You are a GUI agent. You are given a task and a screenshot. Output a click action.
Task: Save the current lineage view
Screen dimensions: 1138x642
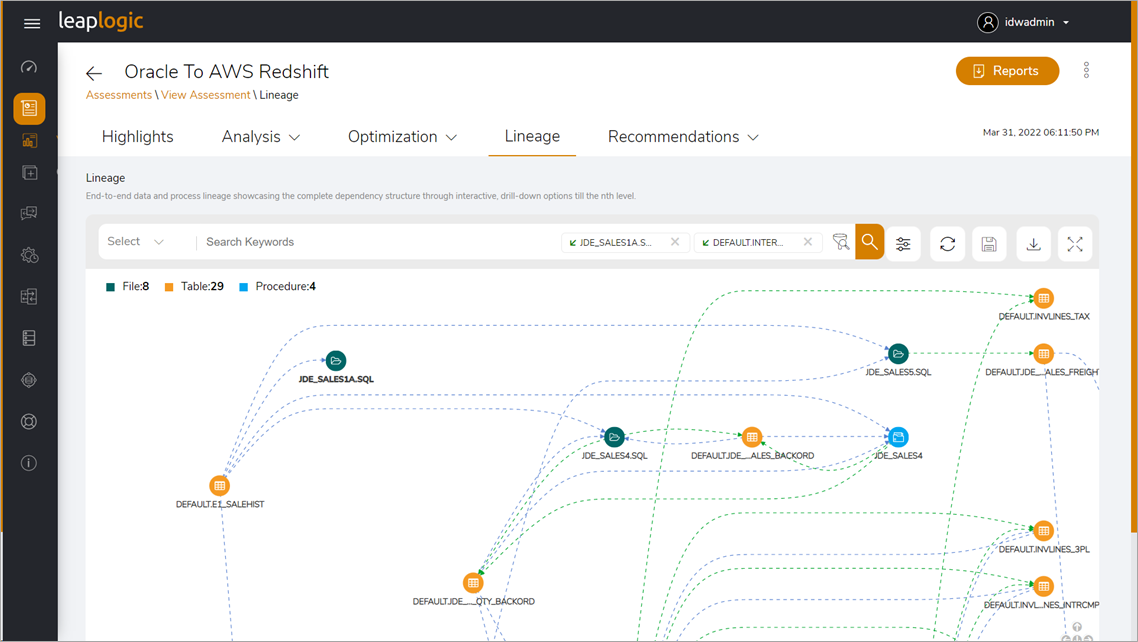[989, 243]
